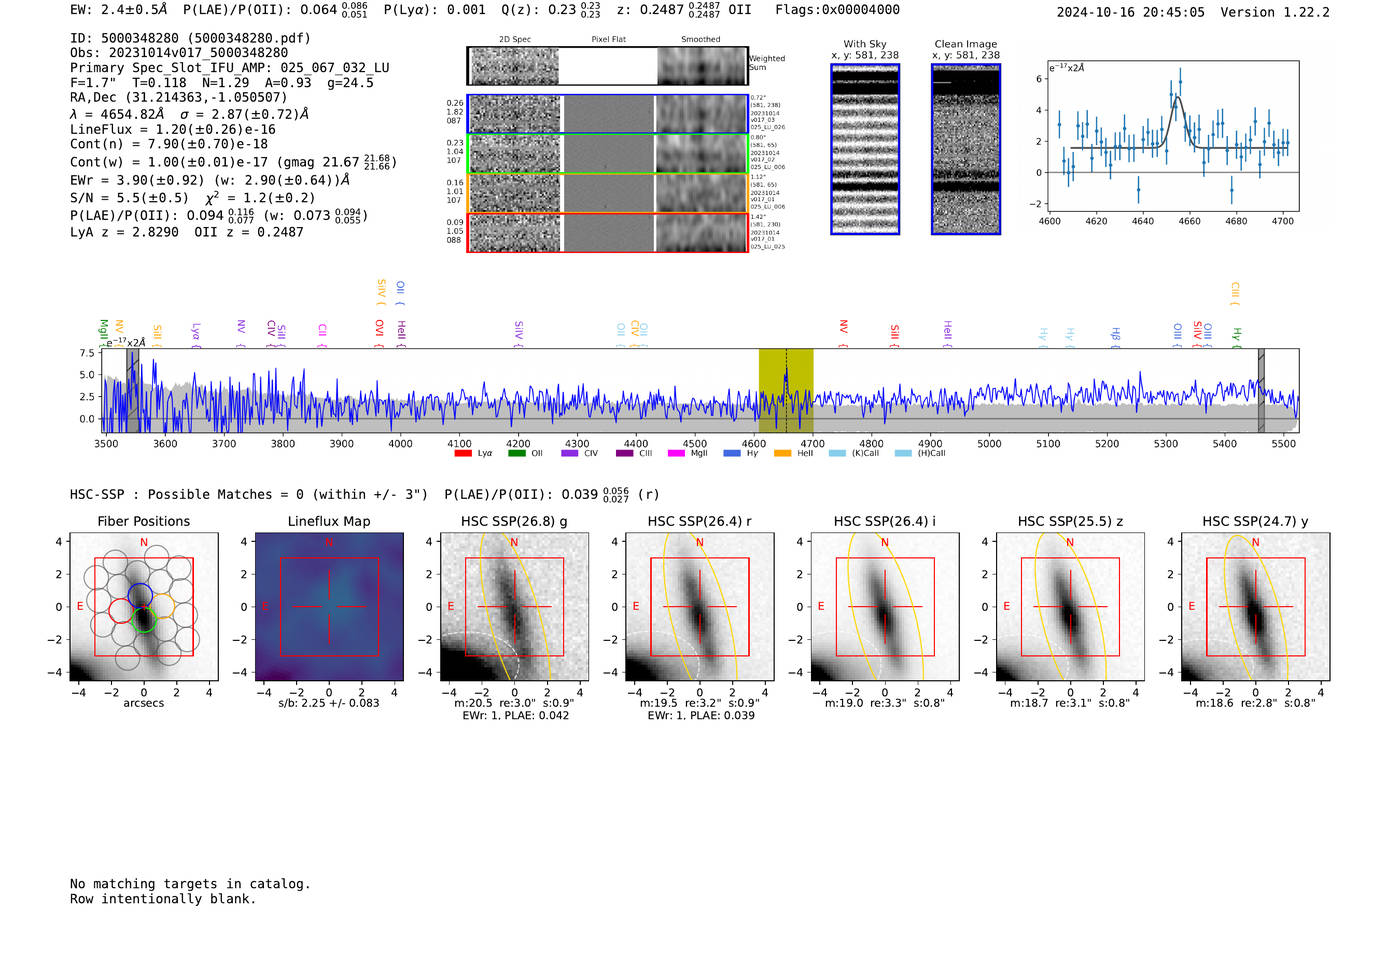Select the Weighted Sum 2D spectrum row
The height and width of the screenshot is (953, 1400).
point(607,66)
